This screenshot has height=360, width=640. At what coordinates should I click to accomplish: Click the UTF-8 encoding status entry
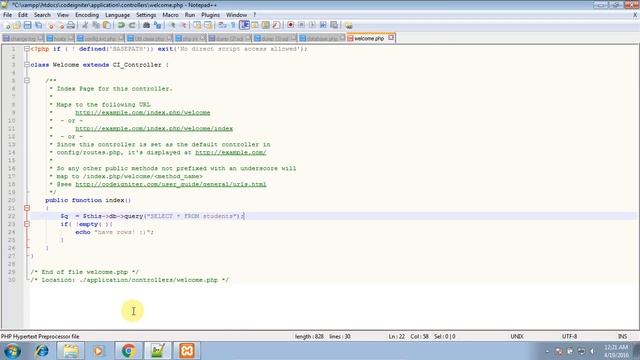569,337
